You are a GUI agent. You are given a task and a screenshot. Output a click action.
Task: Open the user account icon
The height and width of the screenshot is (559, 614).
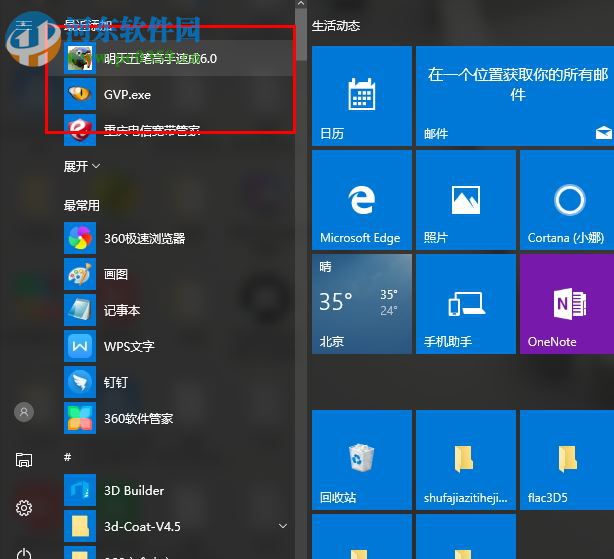tap(24, 412)
